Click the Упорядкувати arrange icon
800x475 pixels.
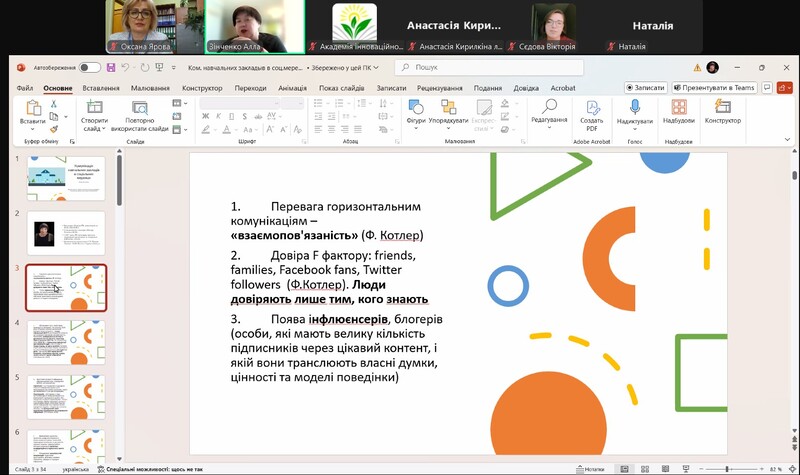coord(448,107)
